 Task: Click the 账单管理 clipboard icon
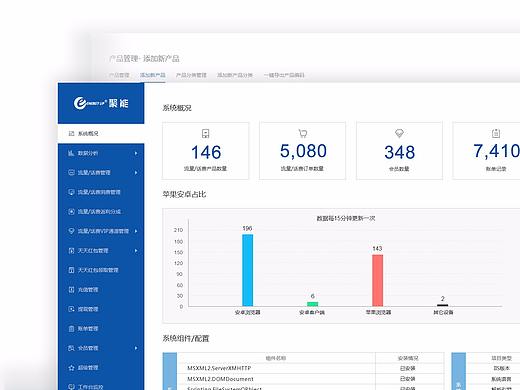[x=71, y=328]
